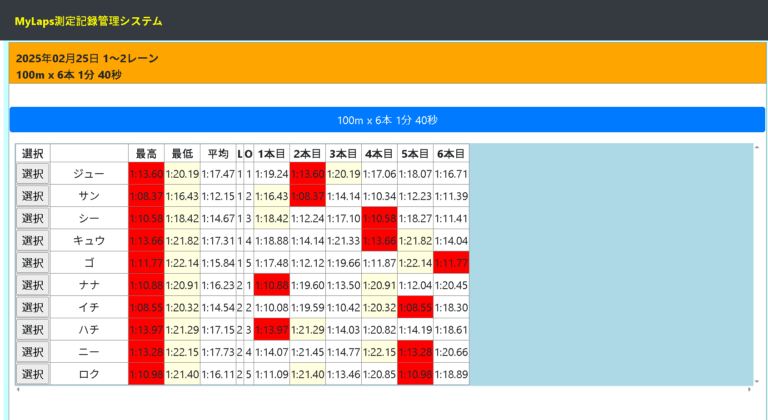Click the table's vertical scrollbar down arrow

tap(757, 379)
